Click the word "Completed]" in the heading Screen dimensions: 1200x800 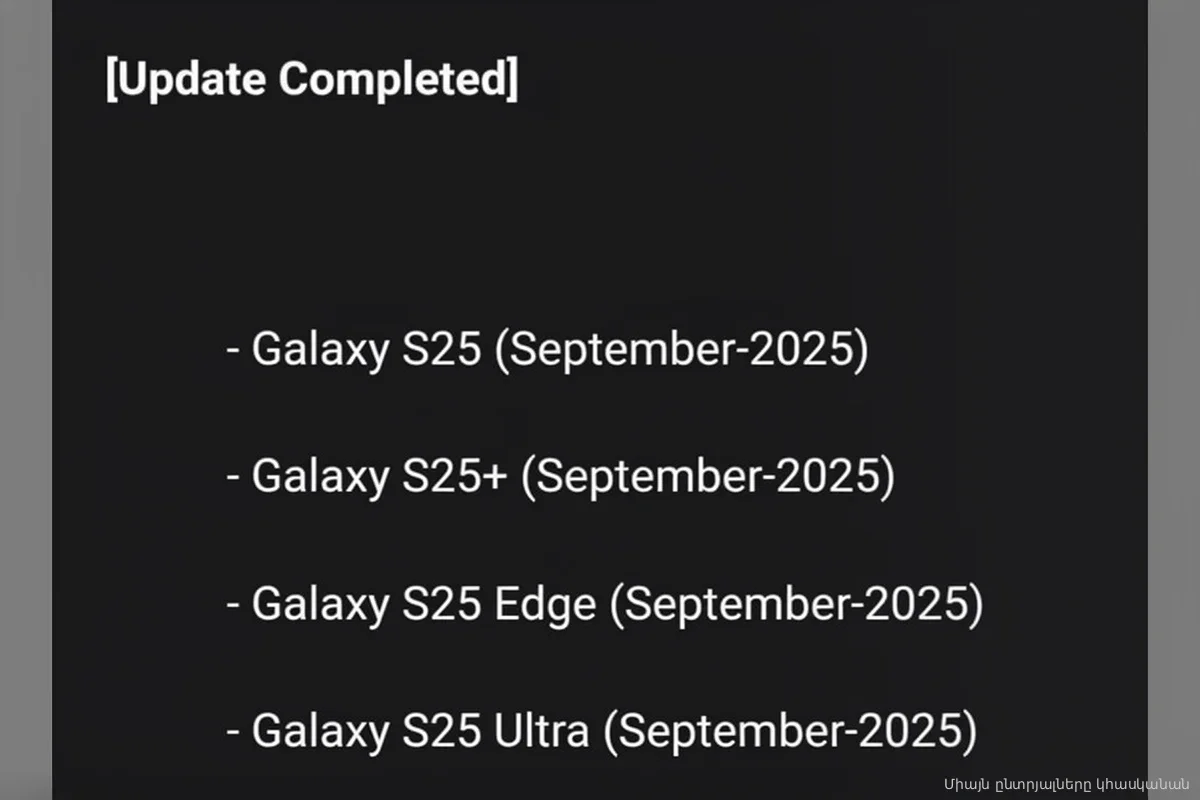click(398, 80)
